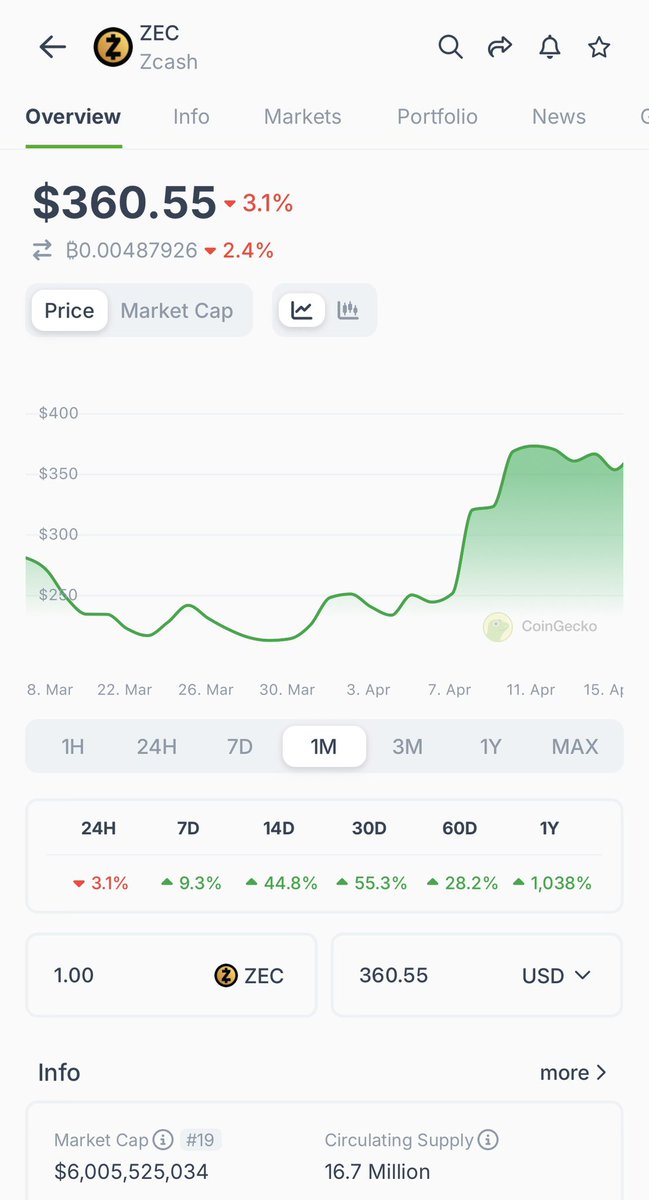Tap the Circulating Supply info icon

coord(488,1140)
